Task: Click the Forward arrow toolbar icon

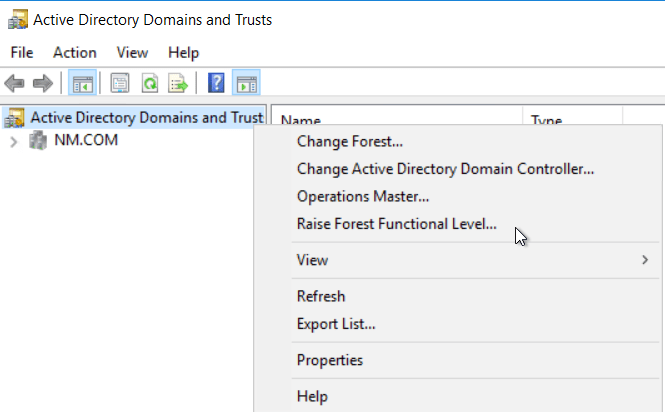Action: point(43,83)
